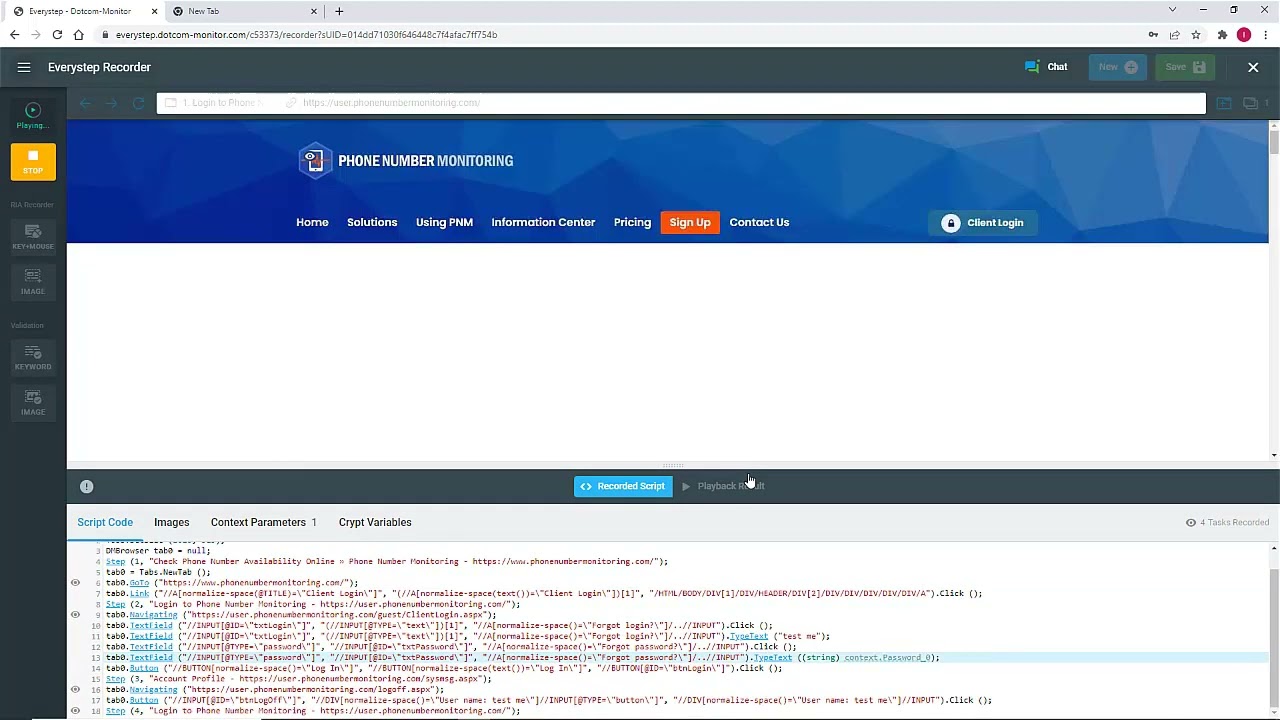Click the Navigating link on line 9
The image size is (1280, 720).
(x=153, y=615)
